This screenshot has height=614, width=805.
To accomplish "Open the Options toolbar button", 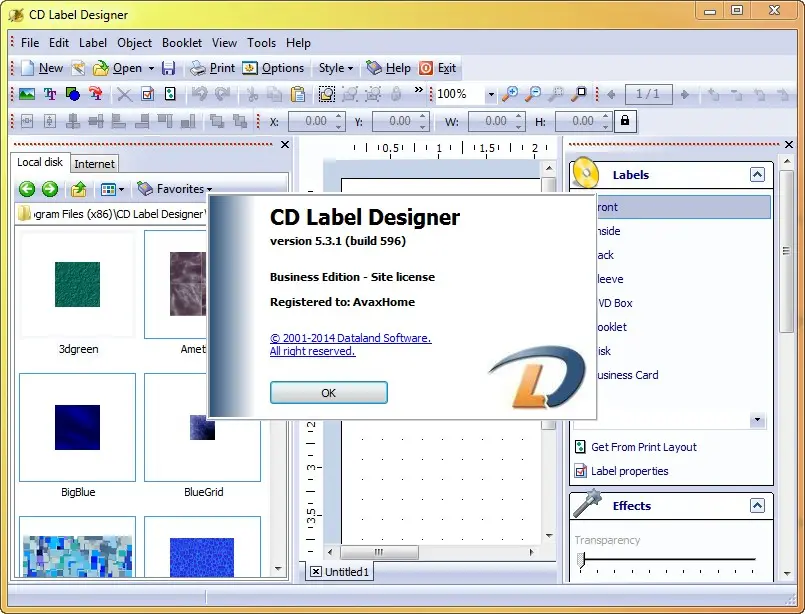I will [x=273, y=68].
